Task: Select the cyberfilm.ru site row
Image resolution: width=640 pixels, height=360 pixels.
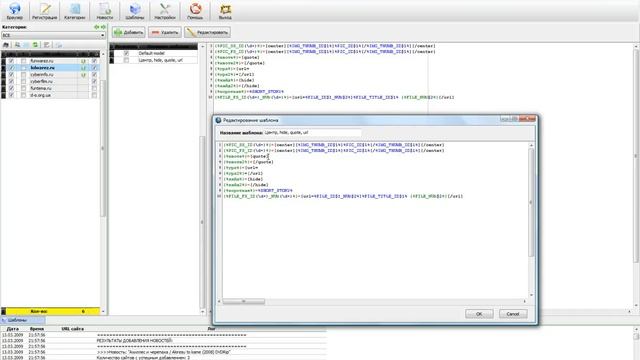Action: click(50, 82)
